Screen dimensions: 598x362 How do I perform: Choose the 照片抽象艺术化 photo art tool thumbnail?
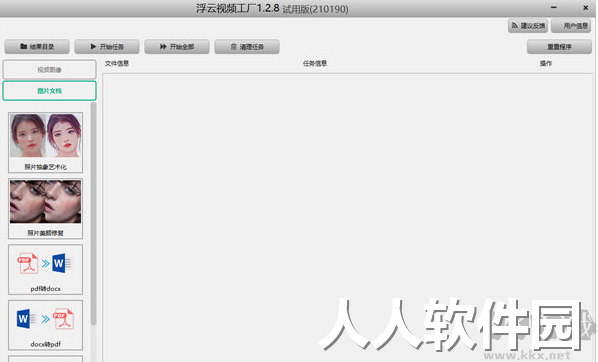point(45,142)
